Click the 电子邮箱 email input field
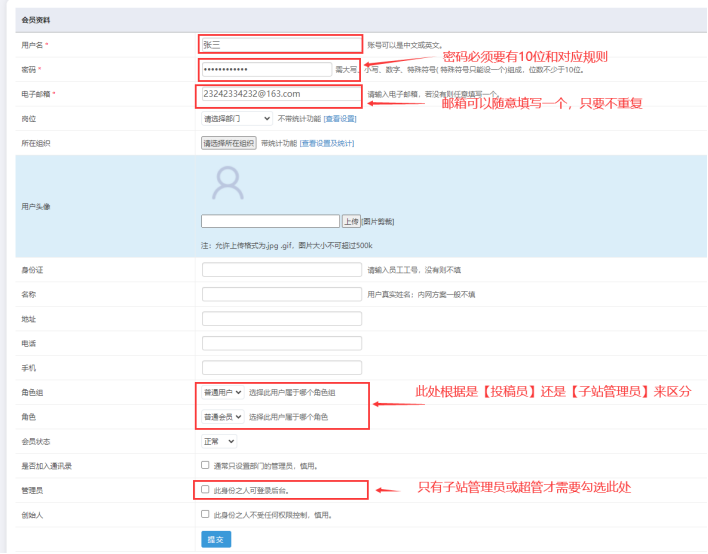Viewport: 708px width, 554px height. point(280,94)
